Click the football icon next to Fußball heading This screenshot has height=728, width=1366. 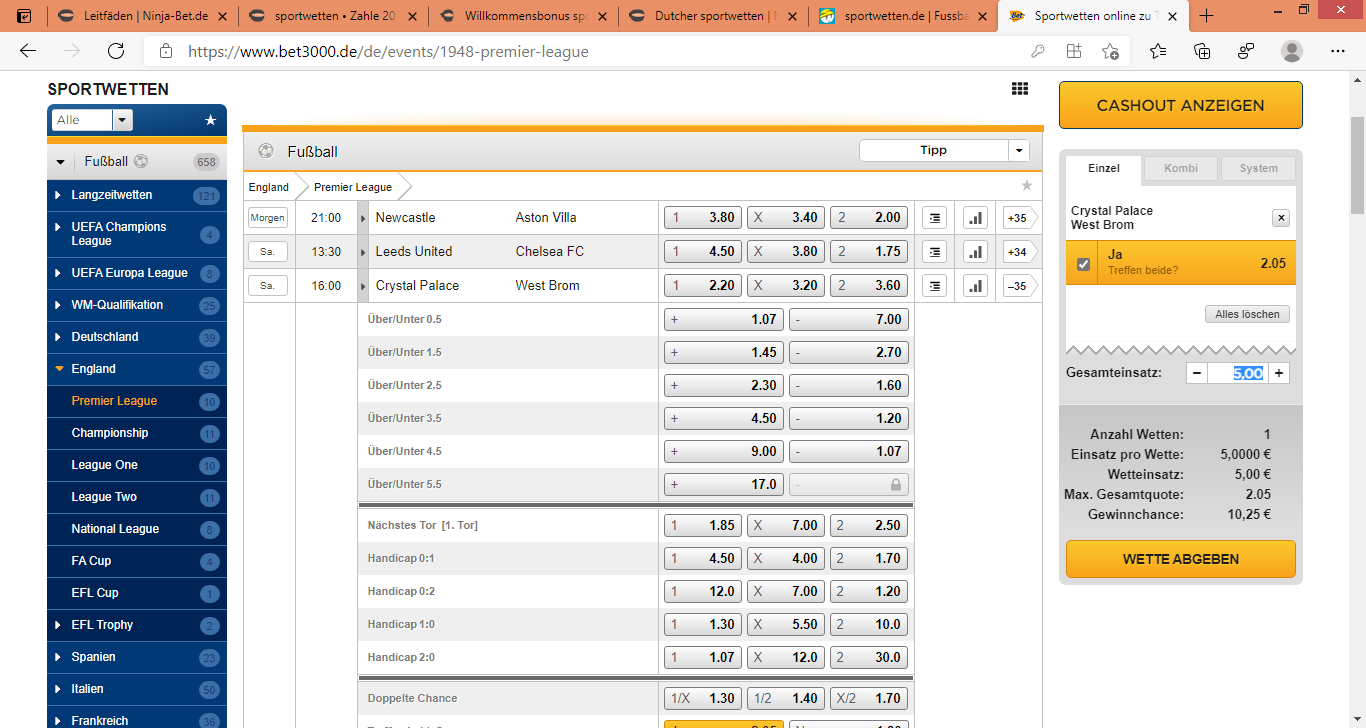[x=266, y=151]
